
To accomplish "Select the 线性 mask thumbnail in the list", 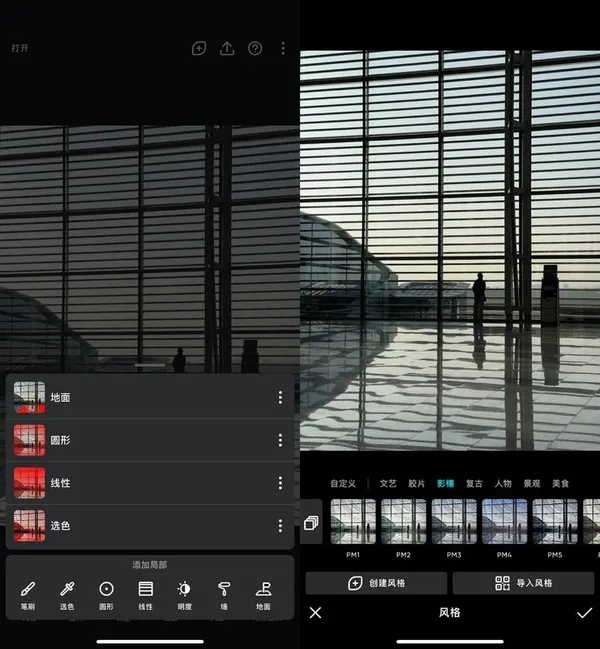I will click(29, 483).
